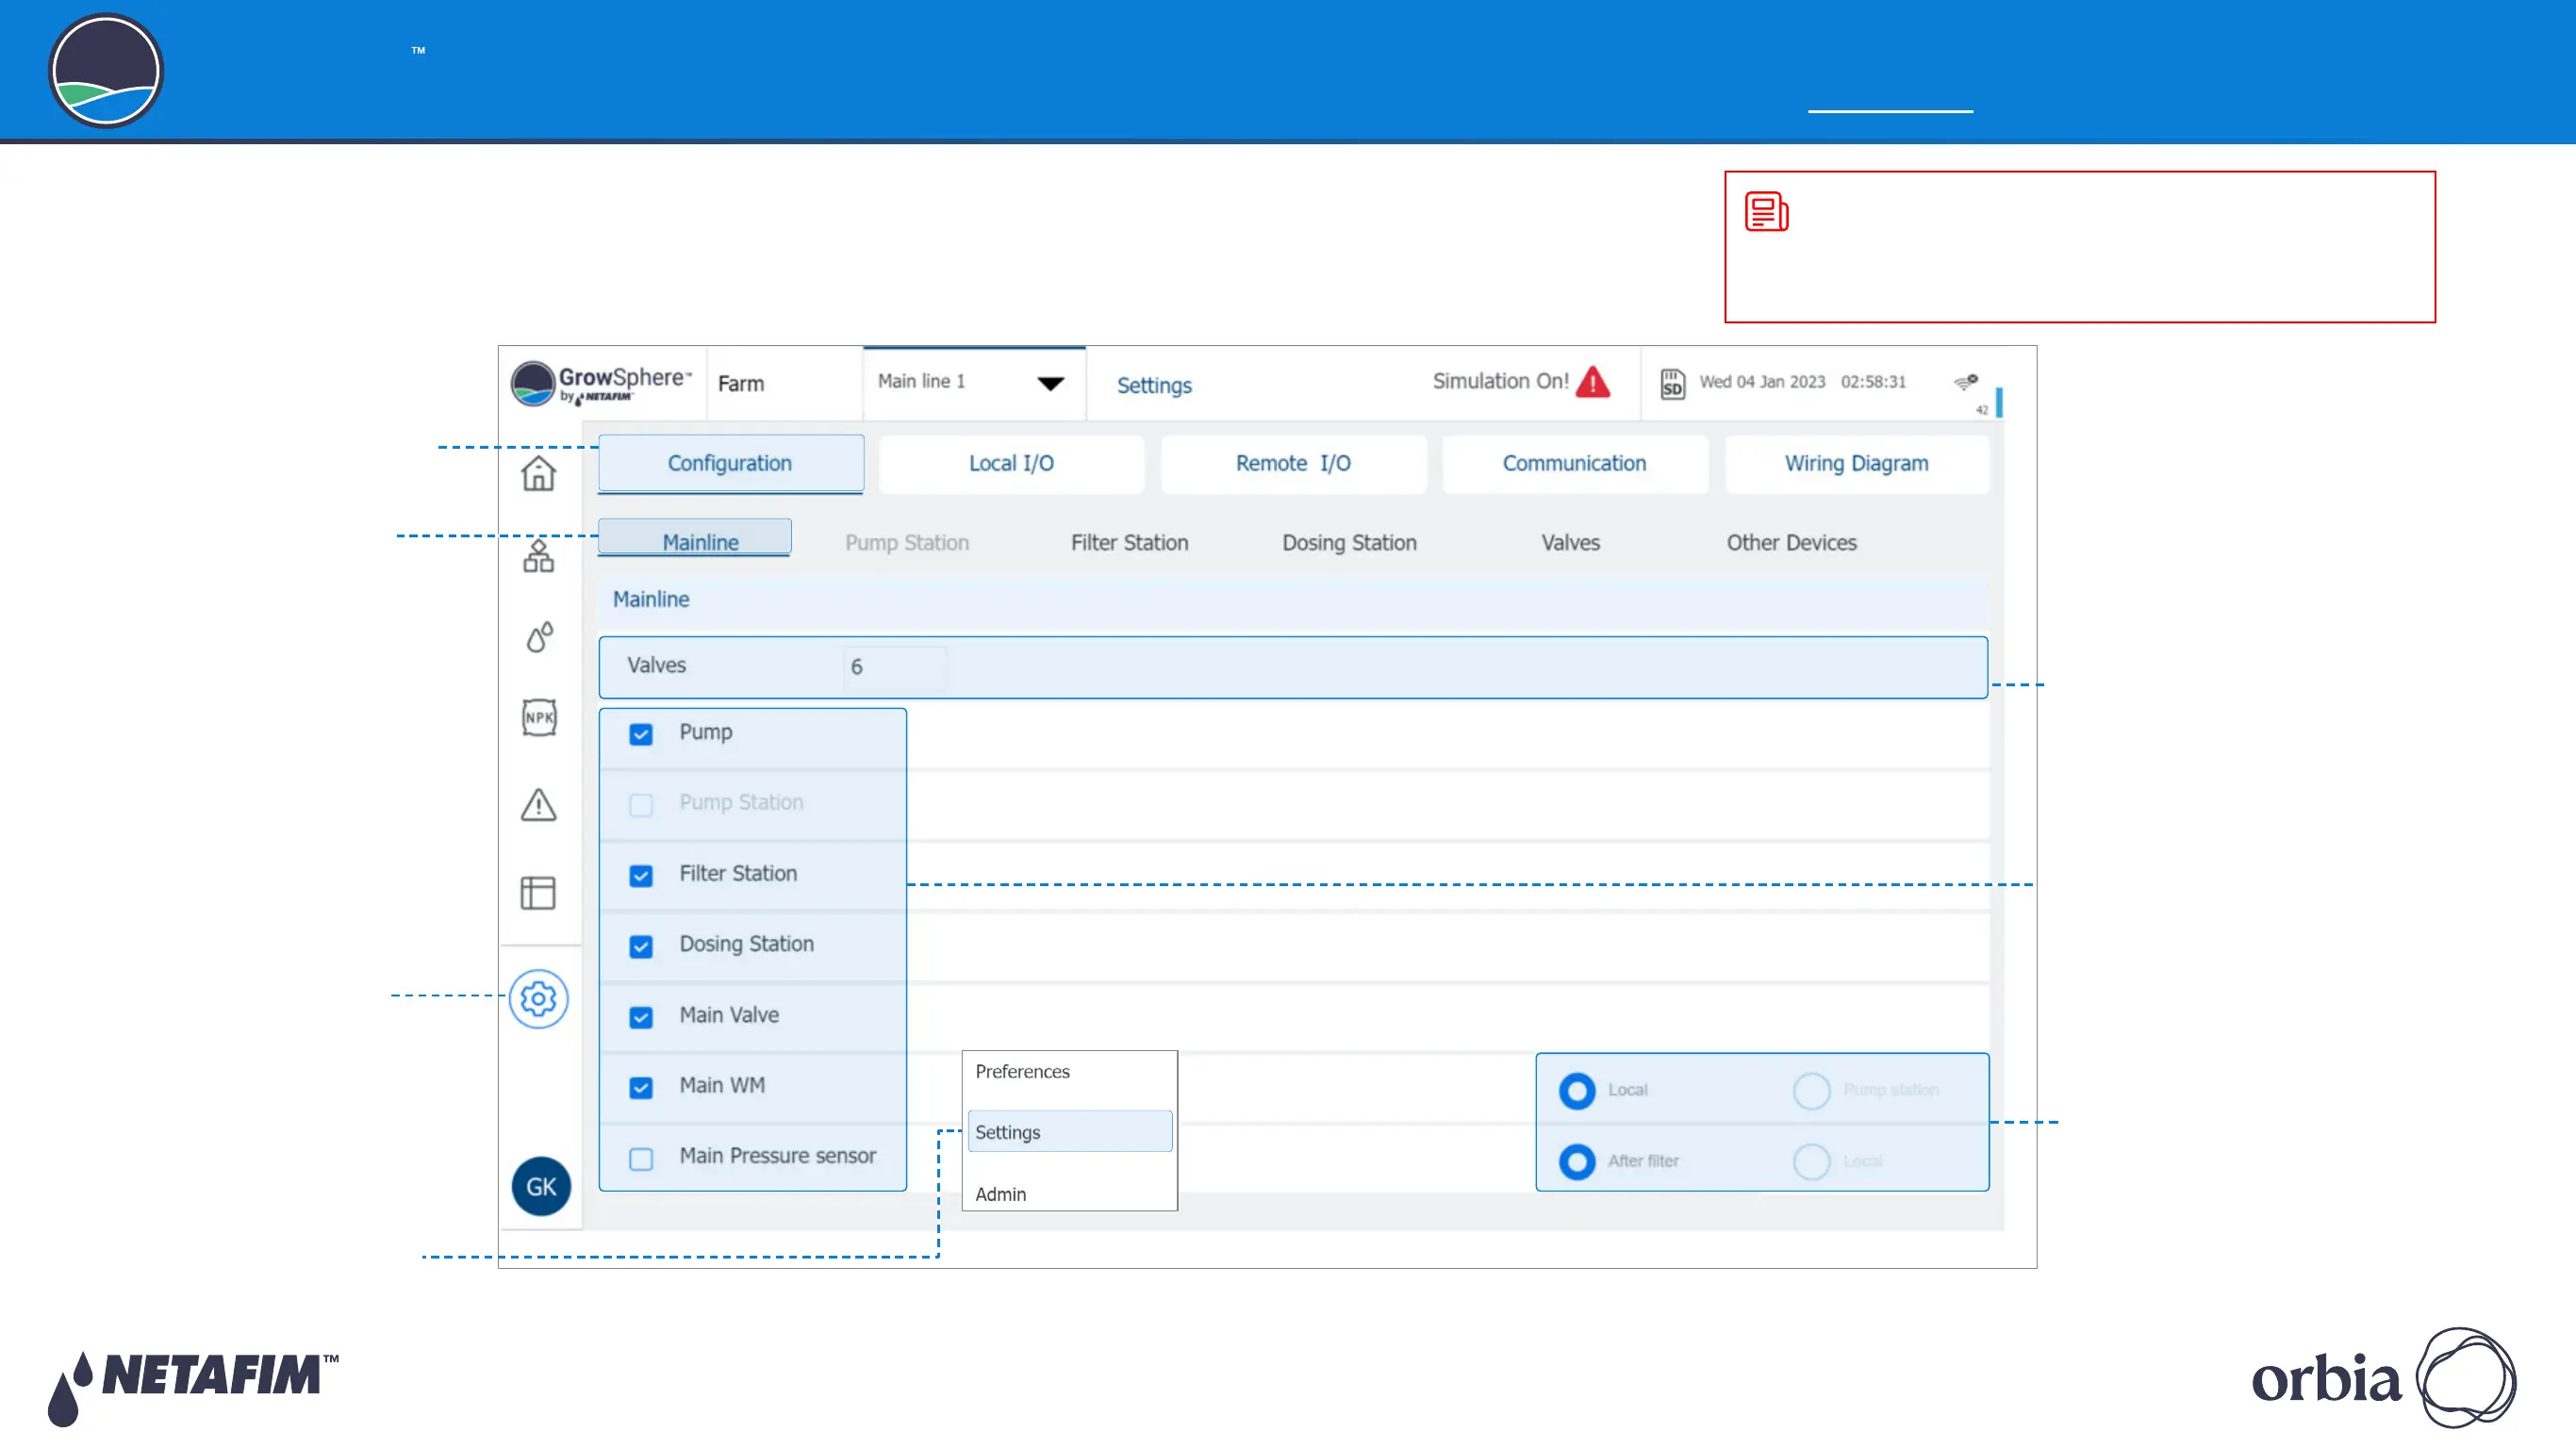The width and height of the screenshot is (2576, 1448).
Task: Toggle the disabled Pump Station checkbox
Action: 641,805
